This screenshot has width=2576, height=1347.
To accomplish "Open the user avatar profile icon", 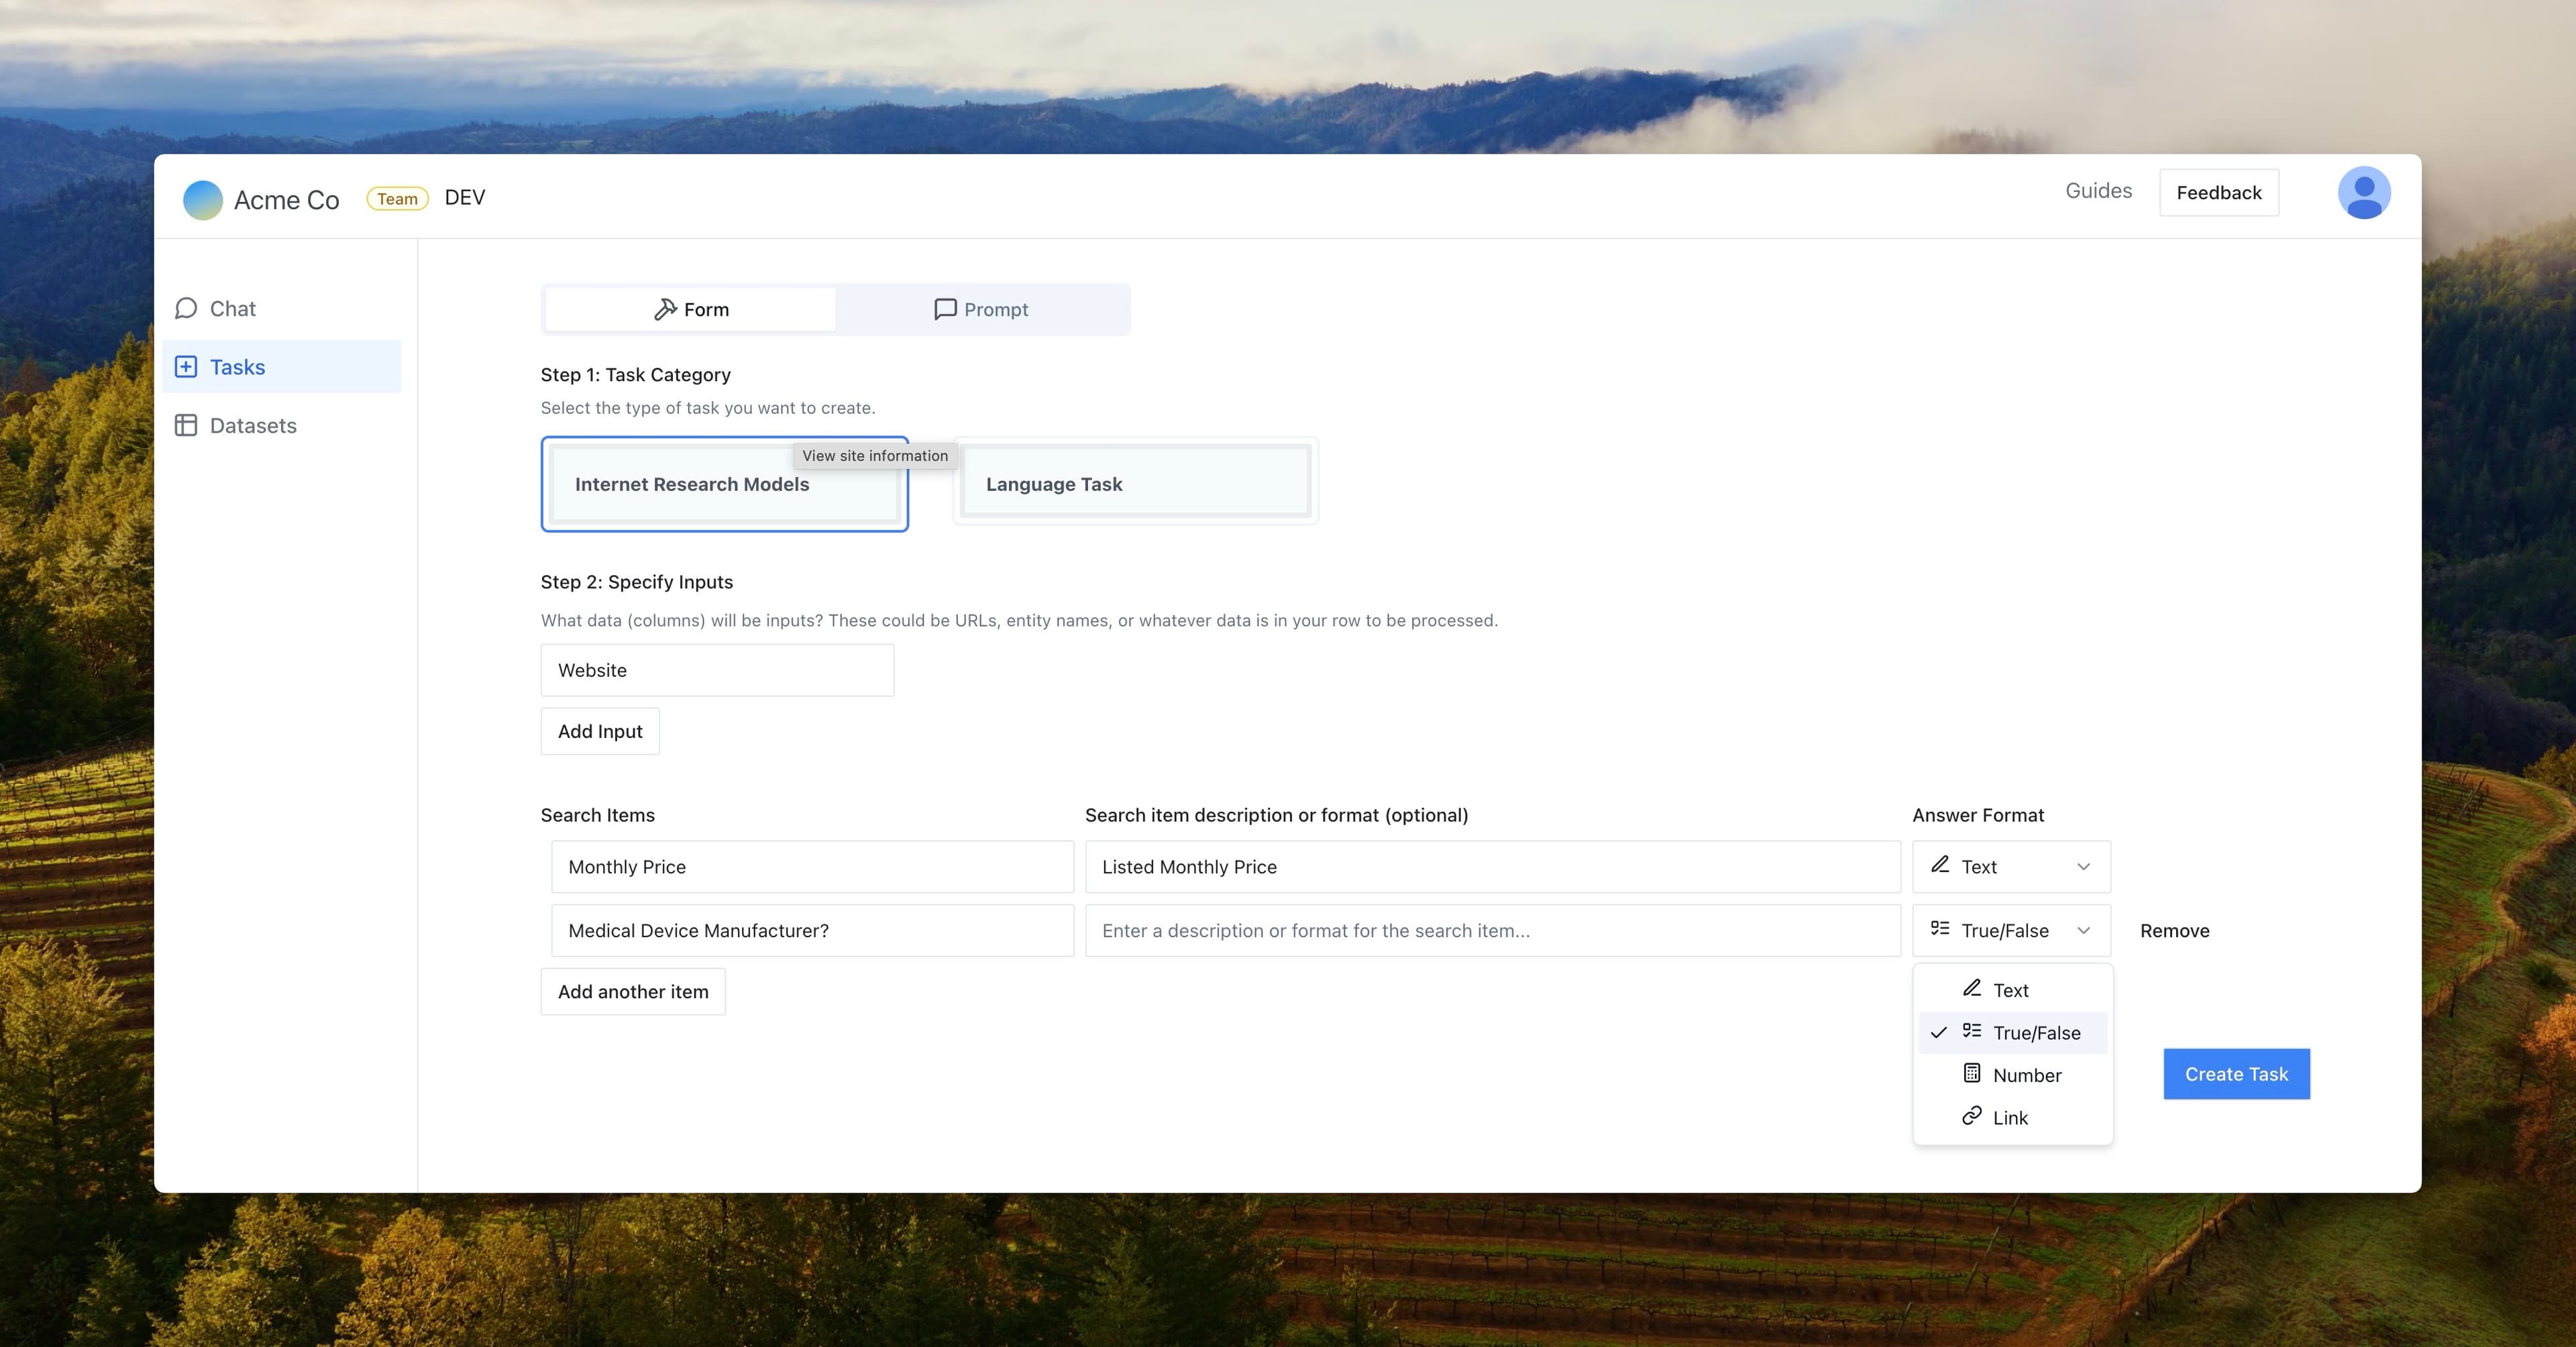I will click(2363, 193).
